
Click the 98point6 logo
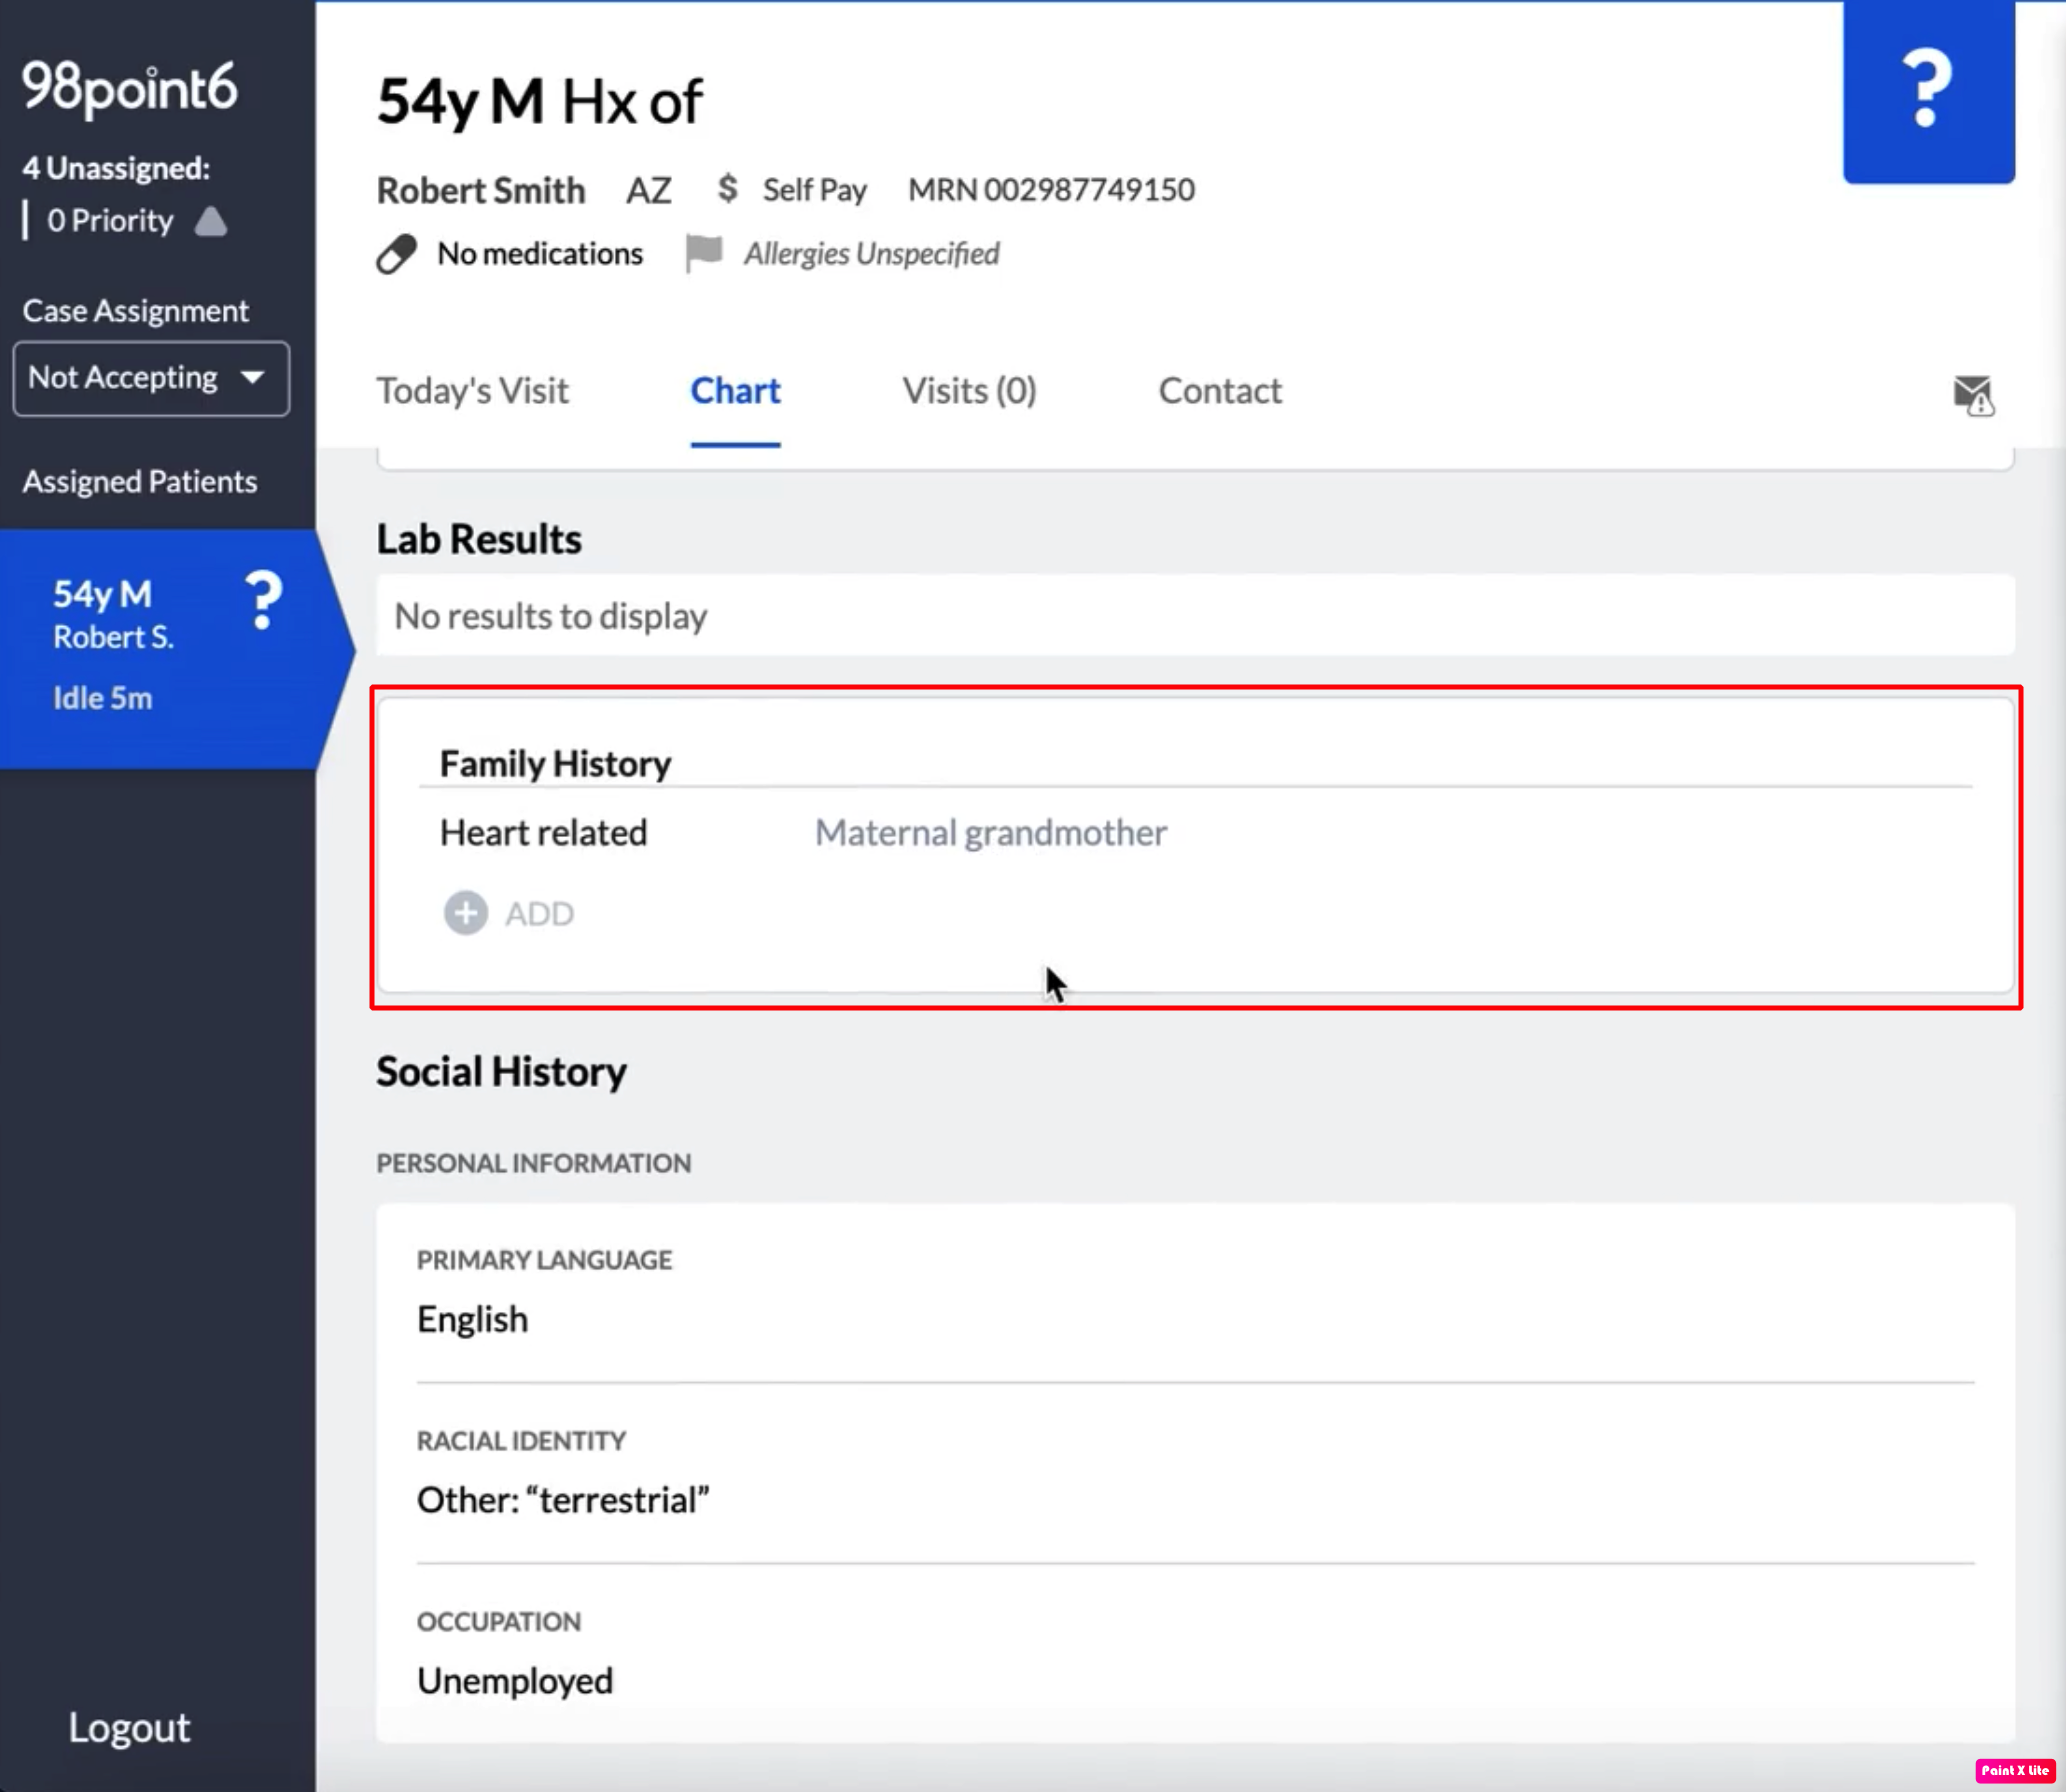point(130,87)
